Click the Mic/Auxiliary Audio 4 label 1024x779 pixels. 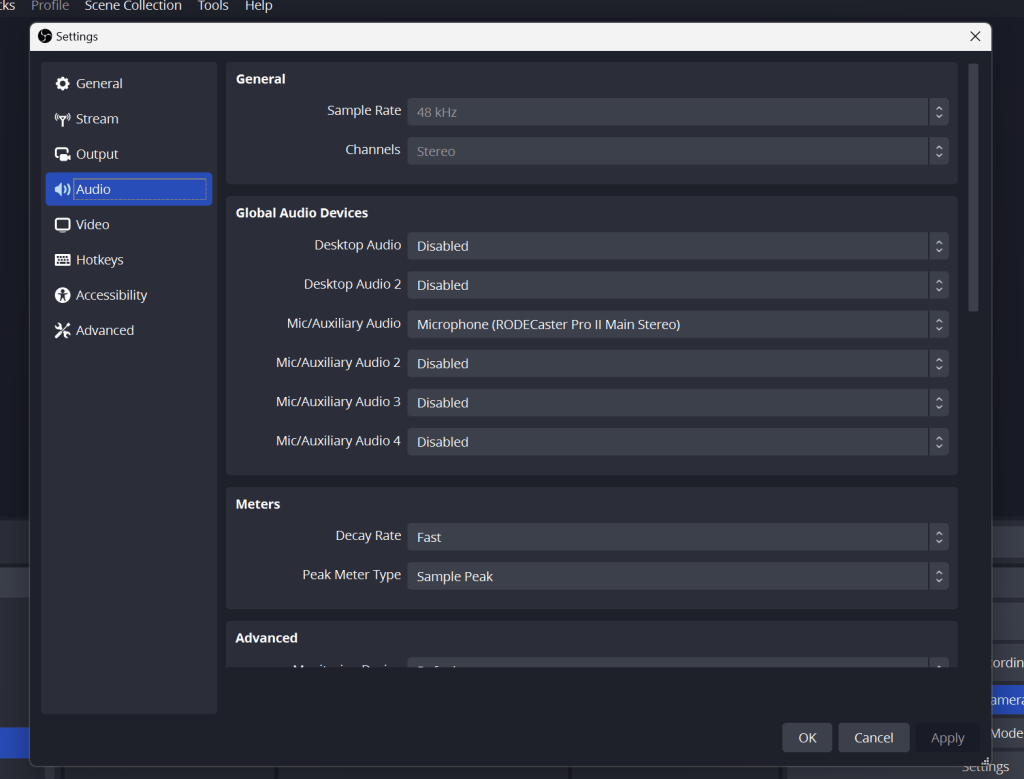[x=338, y=441]
